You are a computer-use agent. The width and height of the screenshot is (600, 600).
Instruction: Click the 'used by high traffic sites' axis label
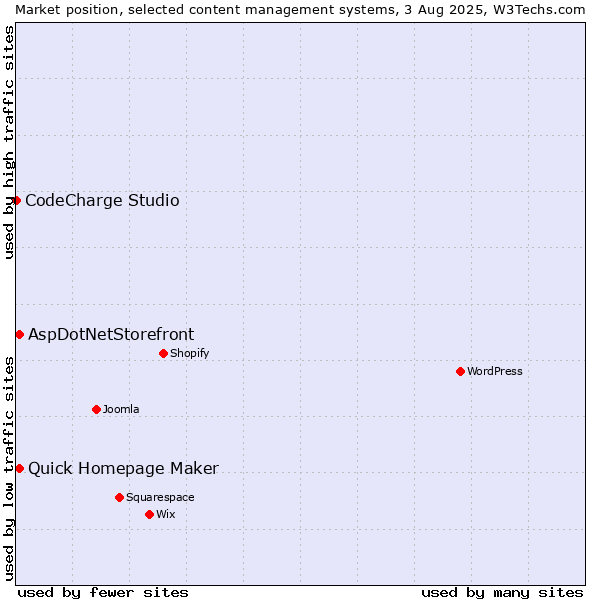(8, 142)
